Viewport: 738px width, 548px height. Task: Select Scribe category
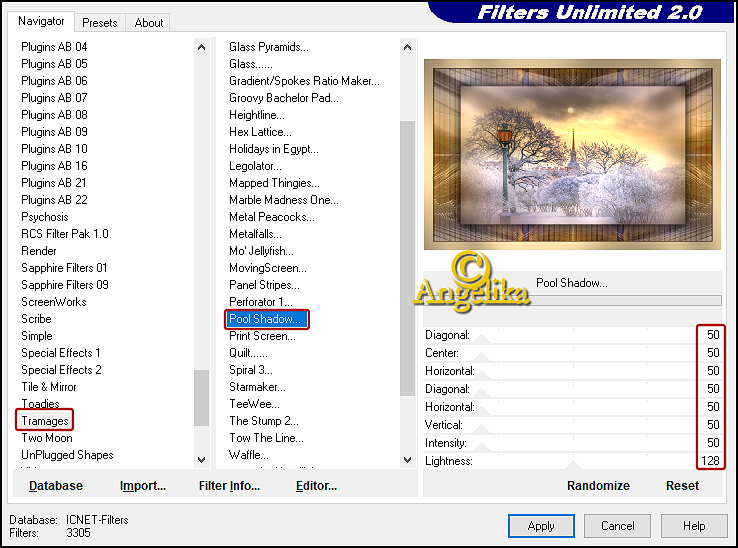click(36, 319)
